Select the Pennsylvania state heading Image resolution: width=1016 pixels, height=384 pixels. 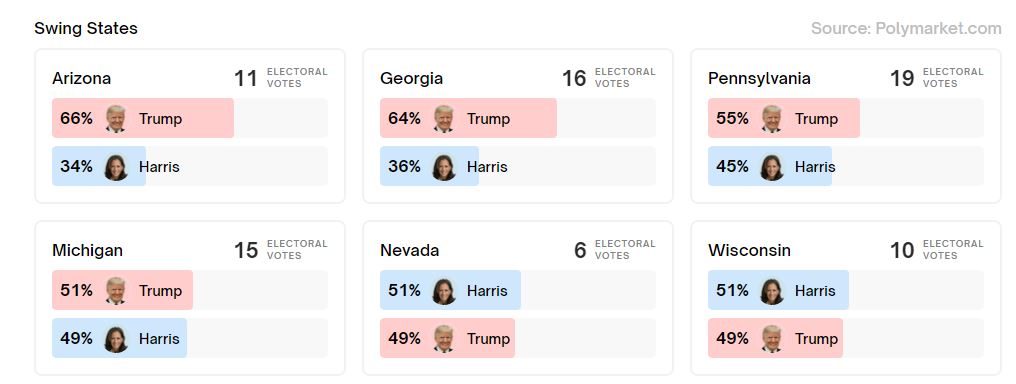click(759, 78)
